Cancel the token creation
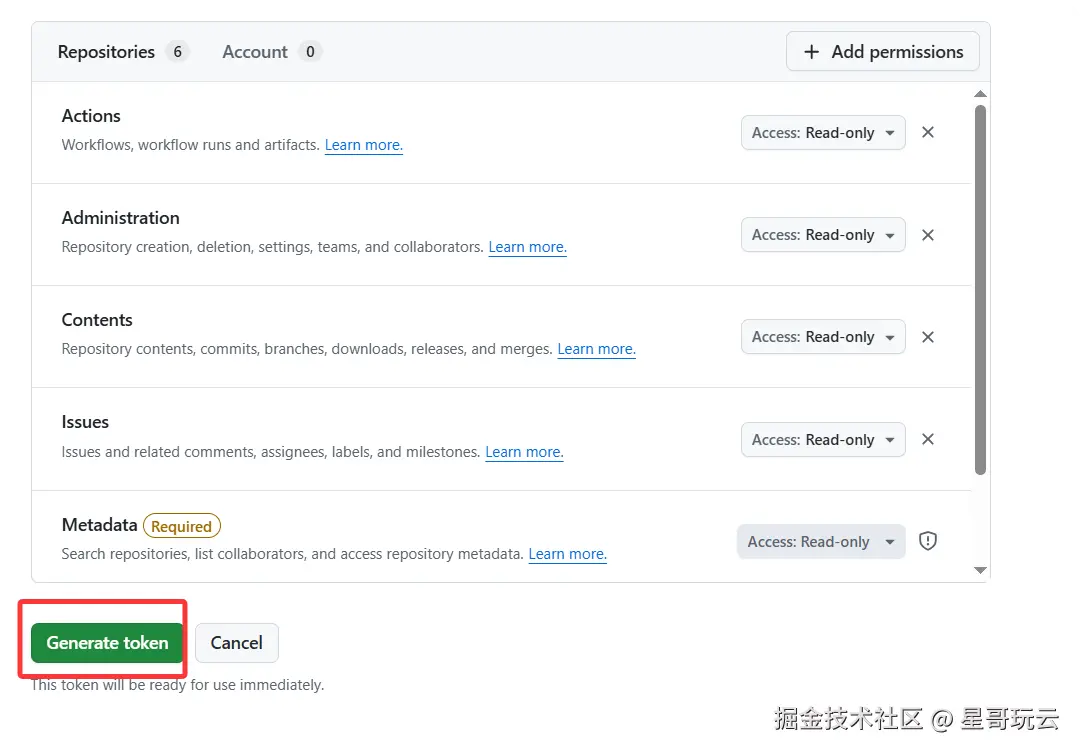The image size is (1081, 754). pos(236,642)
